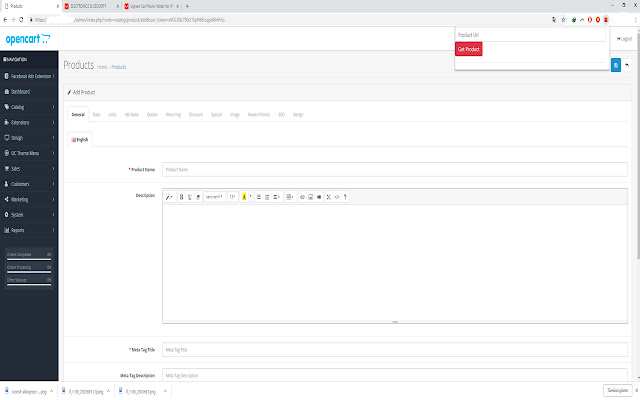
Task: Click the browser bookmark star icon
Action: [x=563, y=20]
